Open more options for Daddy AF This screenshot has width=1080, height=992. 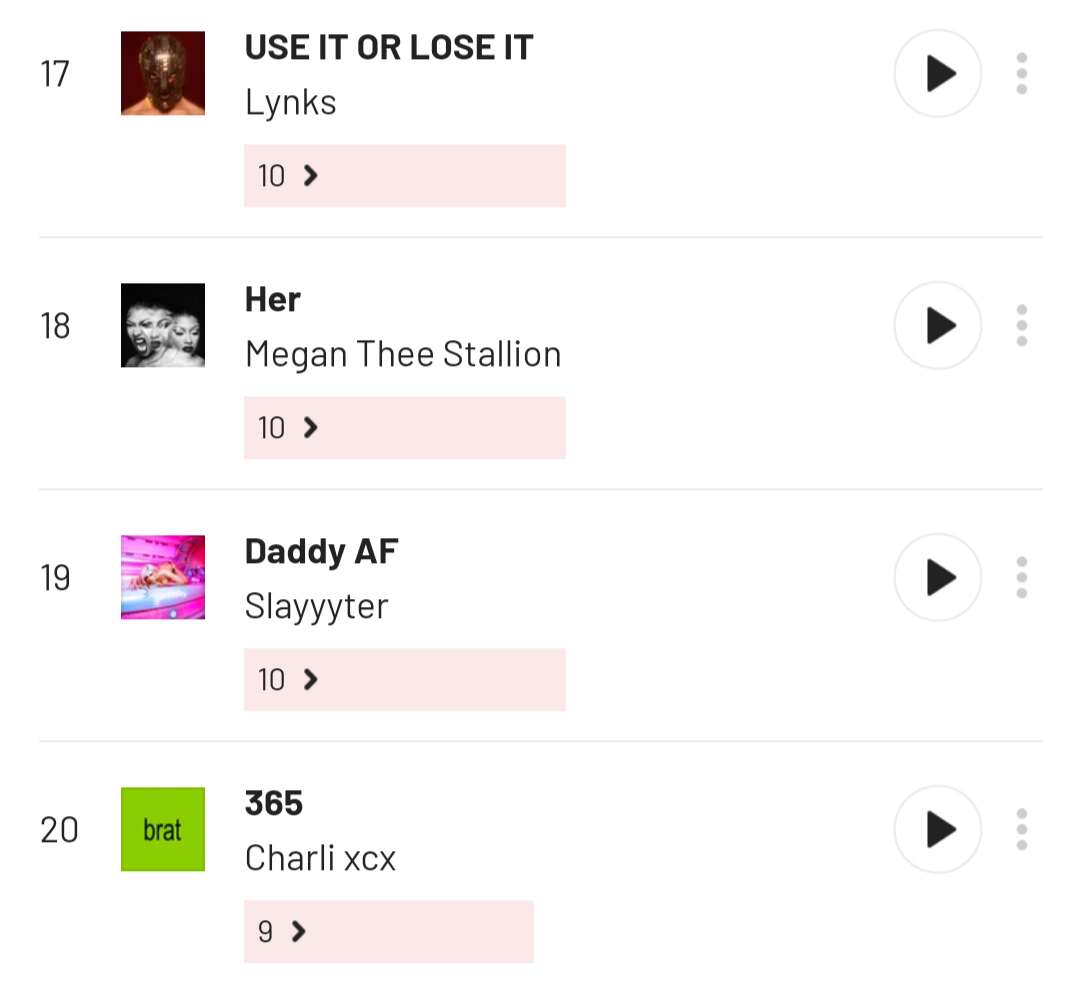tap(1021, 578)
